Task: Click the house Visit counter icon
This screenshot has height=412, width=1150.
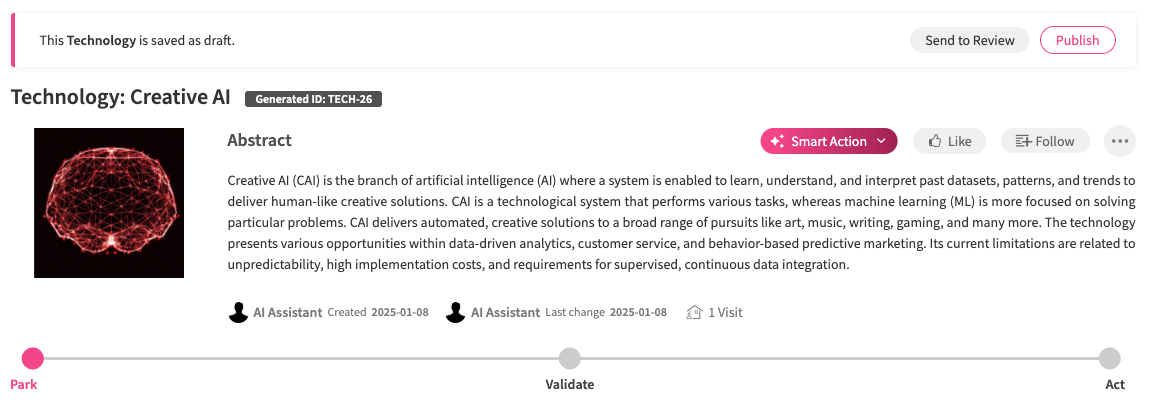Action: (694, 312)
